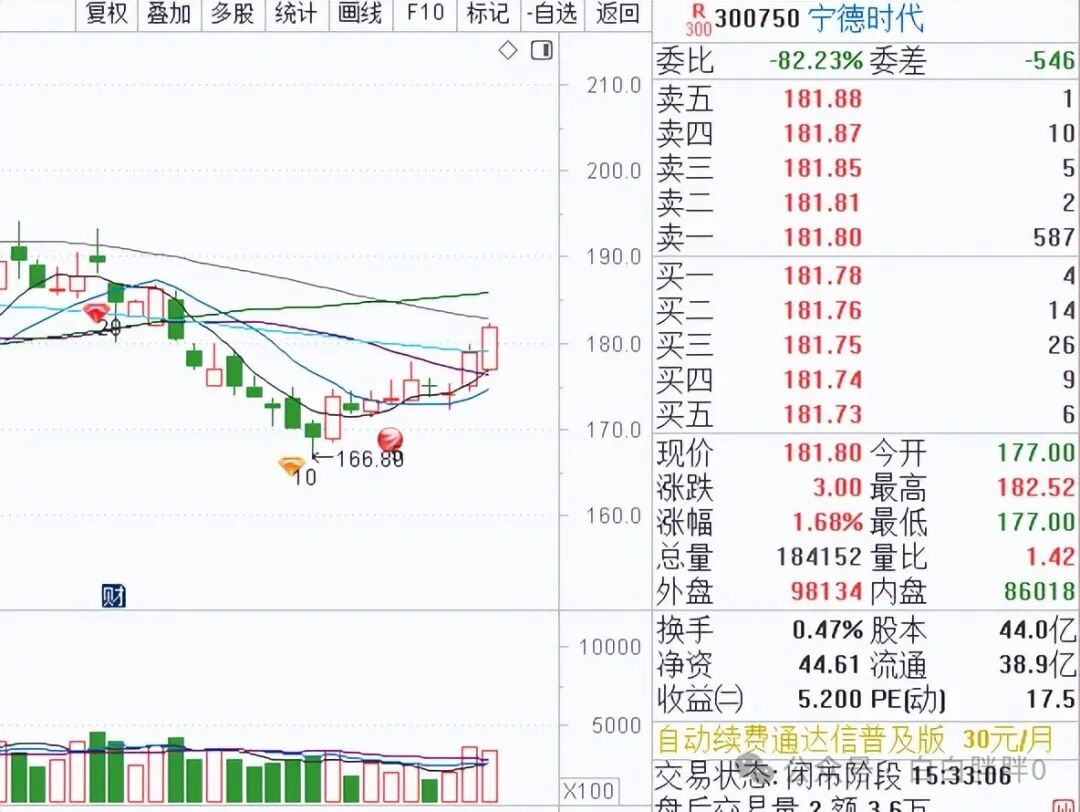Select the 买一 price 181.78
Viewport: 1080px width, 812px height.
point(823,276)
